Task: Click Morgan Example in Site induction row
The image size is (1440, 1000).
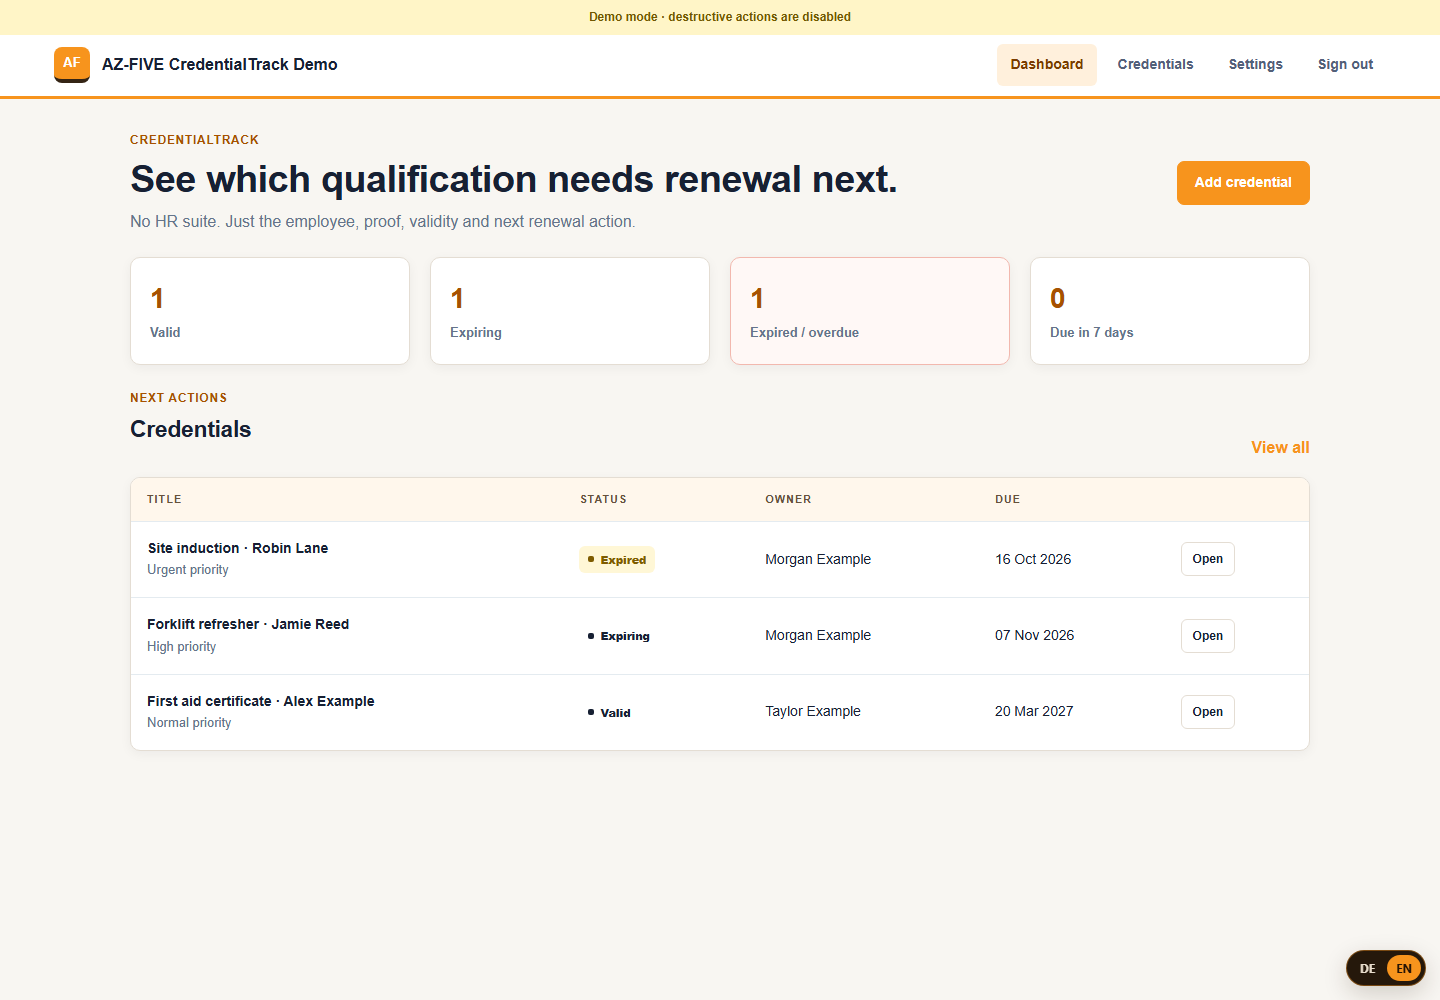Action: (818, 559)
